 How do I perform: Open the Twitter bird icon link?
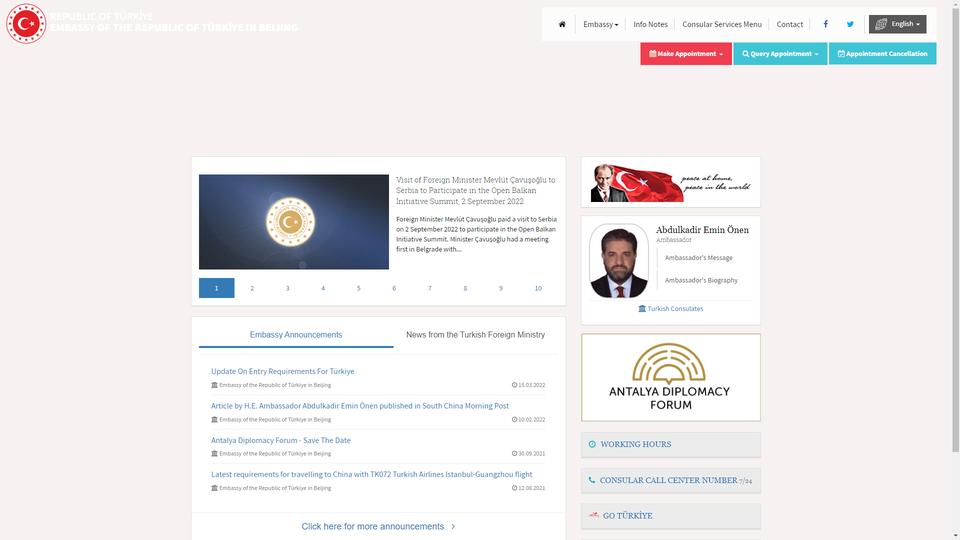click(850, 24)
